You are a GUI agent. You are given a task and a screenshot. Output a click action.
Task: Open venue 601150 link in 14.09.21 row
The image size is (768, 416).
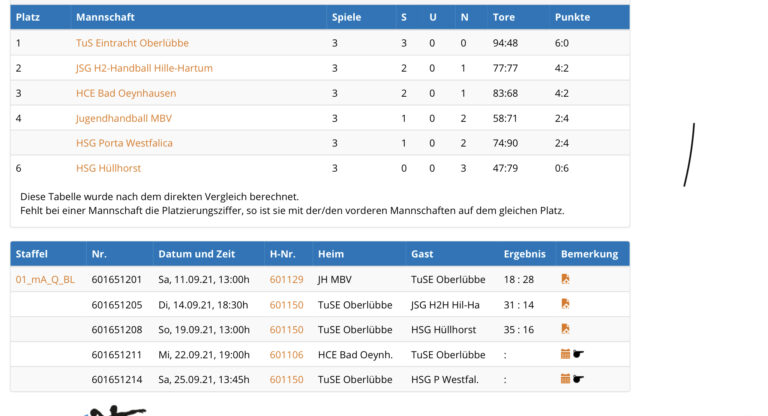click(x=286, y=304)
